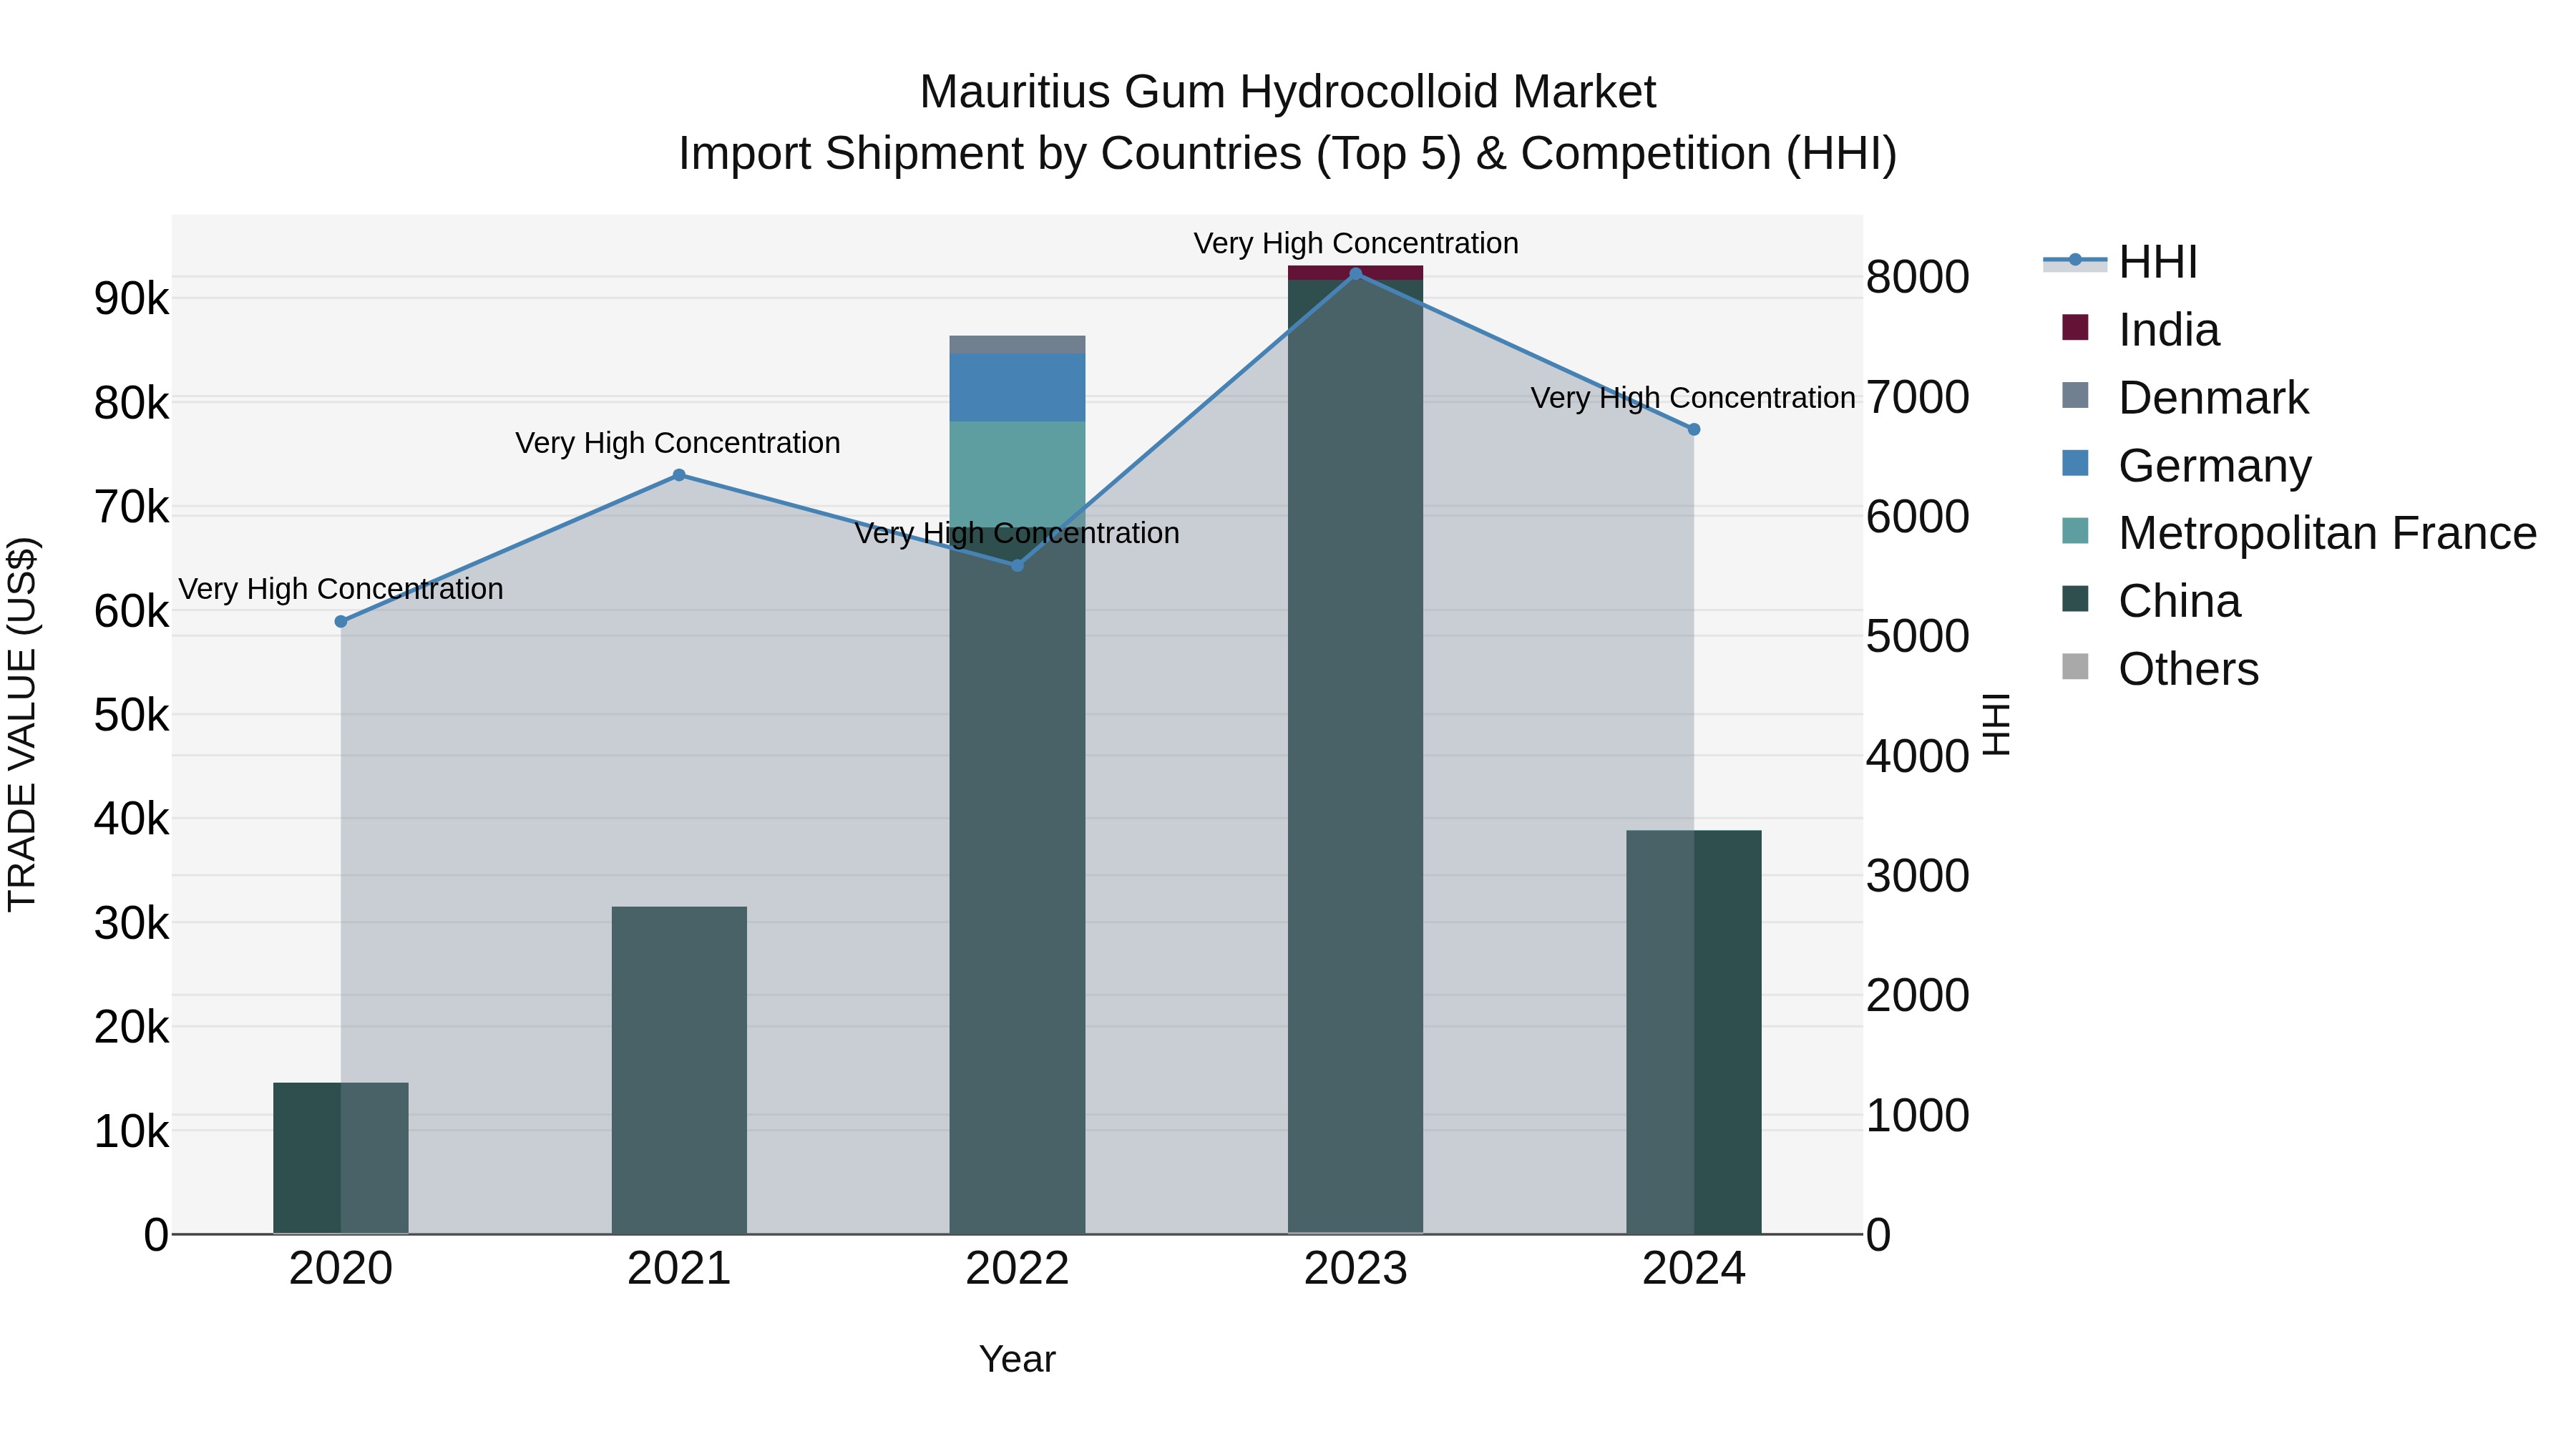Toggle the China legend entry
The height and width of the screenshot is (1449, 2576).
2151,601
